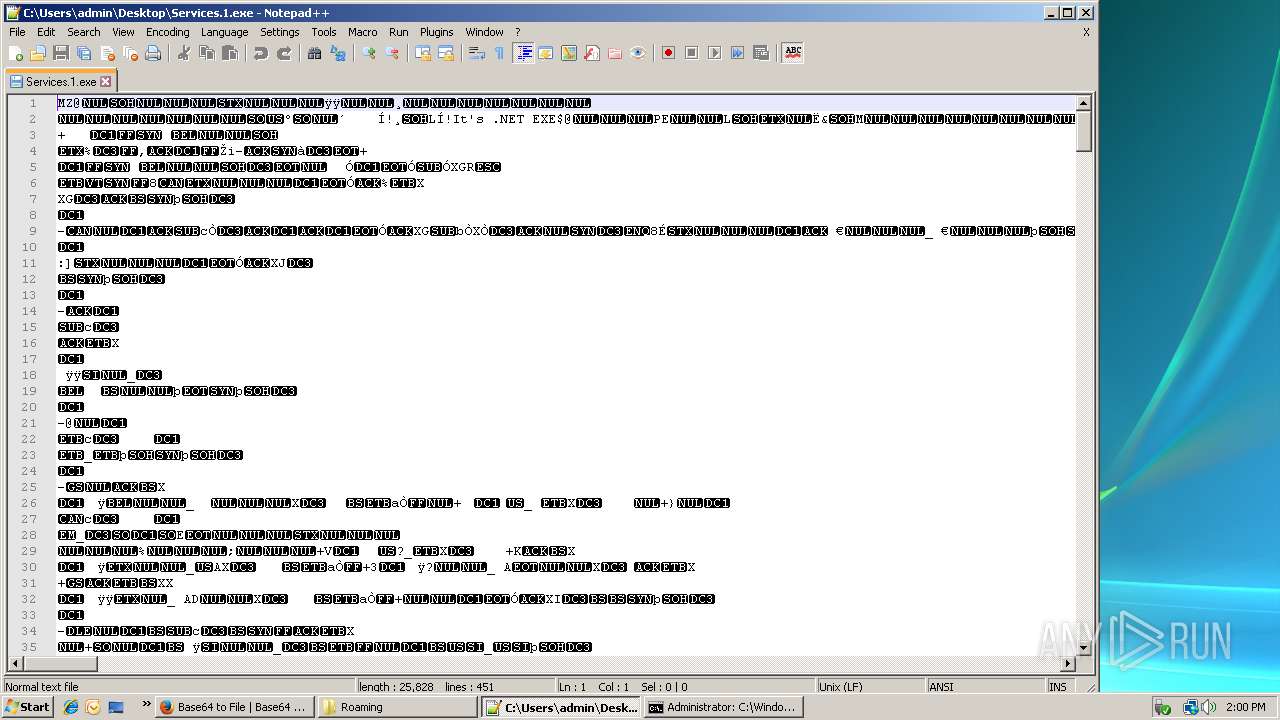Launch Internet Explorer from quick launch
Screen dimensions: 1280x720
coord(71,707)
